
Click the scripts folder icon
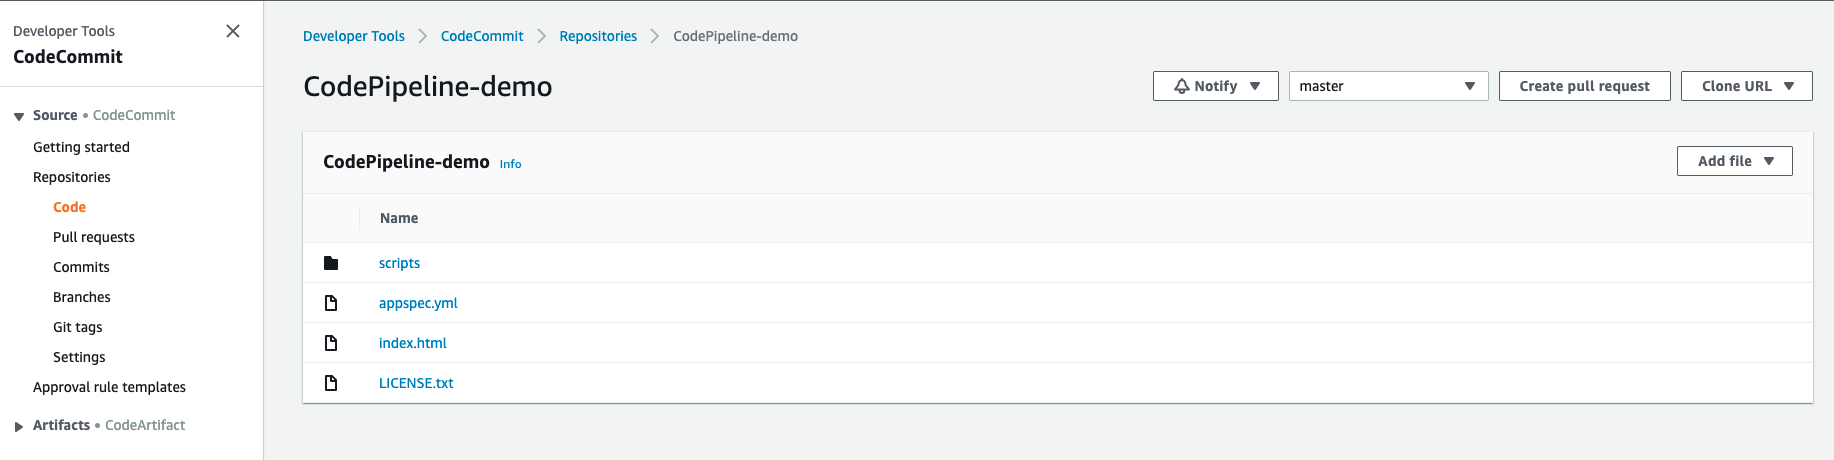(331, 263)
